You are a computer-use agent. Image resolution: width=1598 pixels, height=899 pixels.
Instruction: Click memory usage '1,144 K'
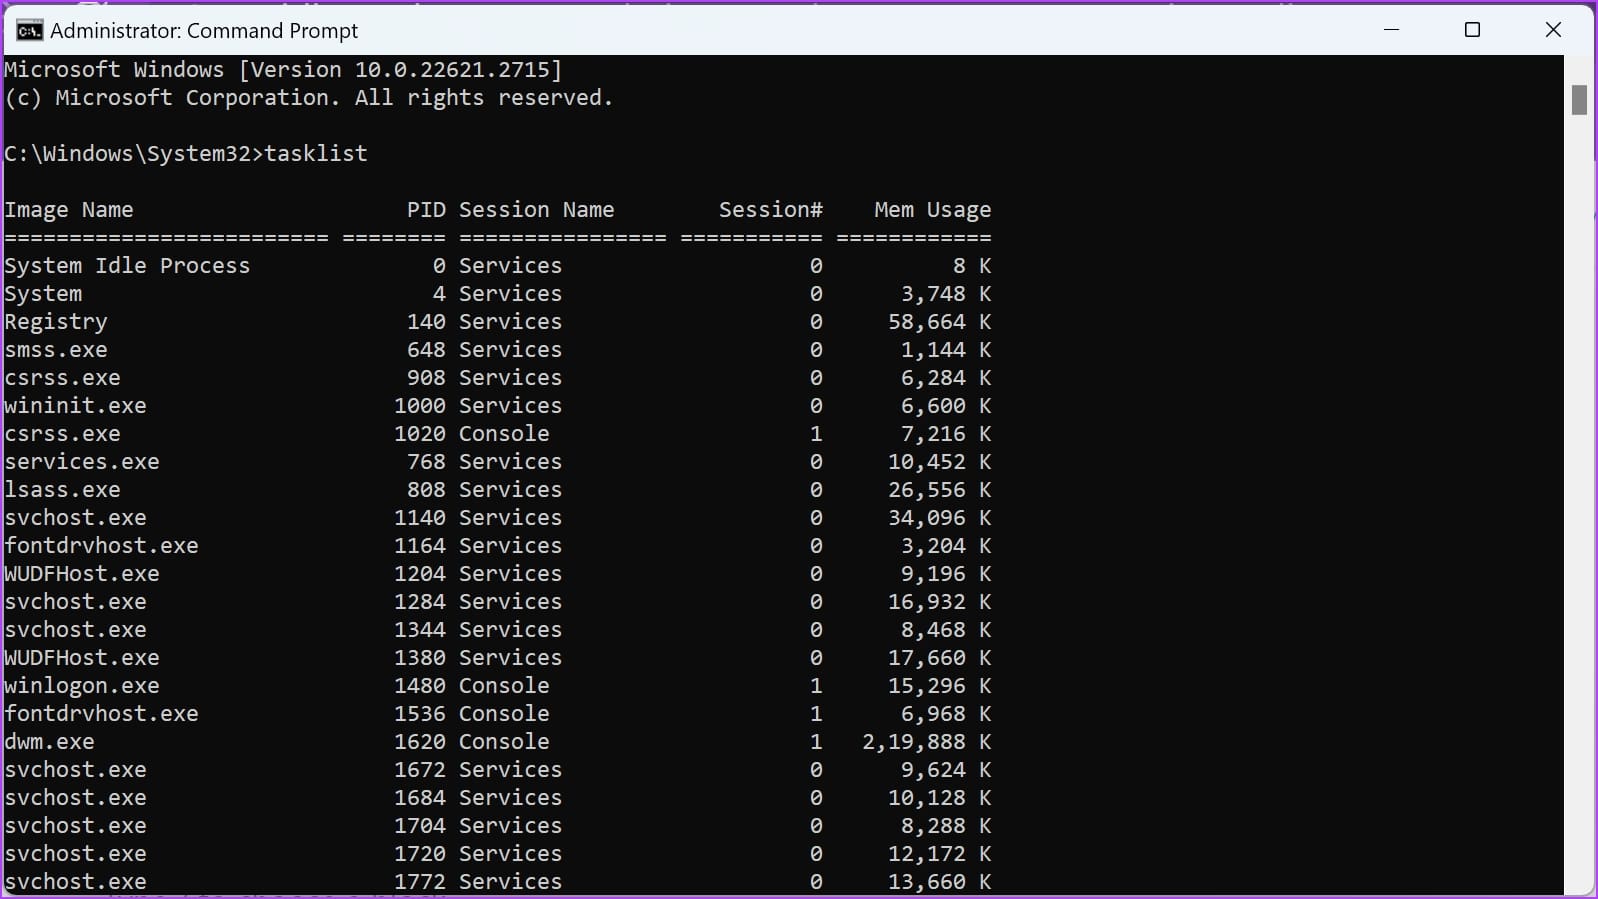click(946, 350)
